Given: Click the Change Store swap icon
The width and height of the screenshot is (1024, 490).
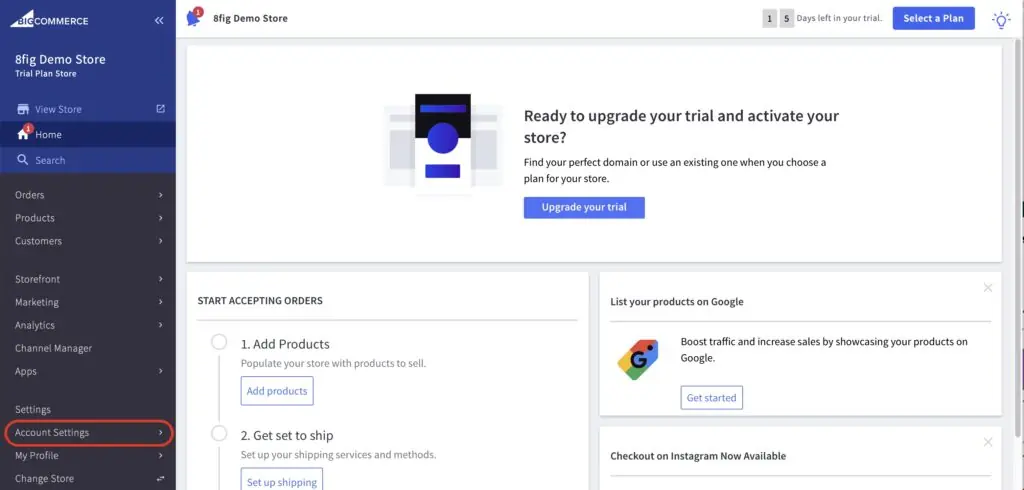Looking at the screenshot, I should click(x=161, y=479).
